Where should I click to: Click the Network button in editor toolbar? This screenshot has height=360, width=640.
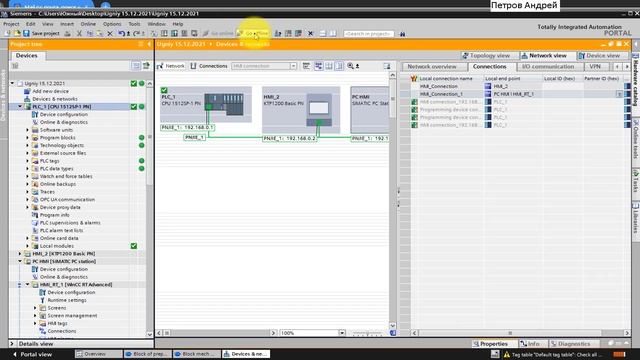(x=171, y=66)
